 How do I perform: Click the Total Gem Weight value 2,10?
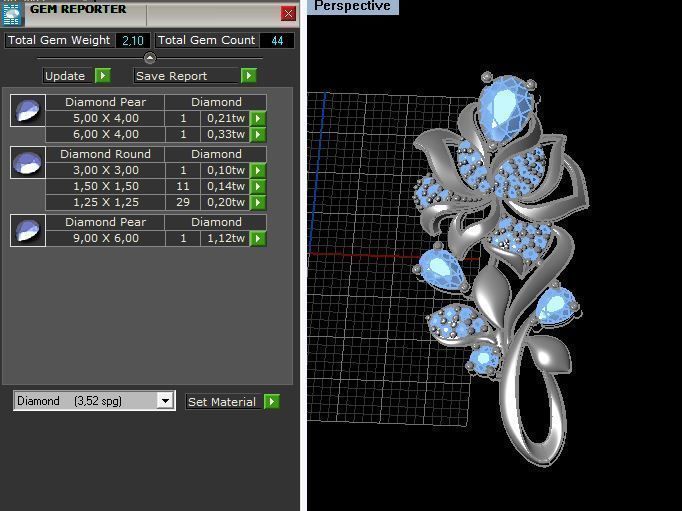click(133, 41)
